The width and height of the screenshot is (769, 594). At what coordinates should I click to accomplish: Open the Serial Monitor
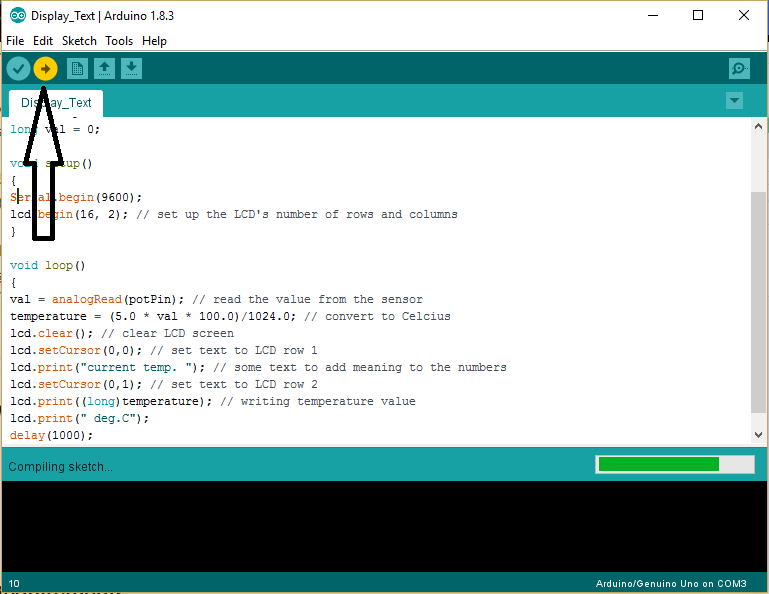pos(739,69)
